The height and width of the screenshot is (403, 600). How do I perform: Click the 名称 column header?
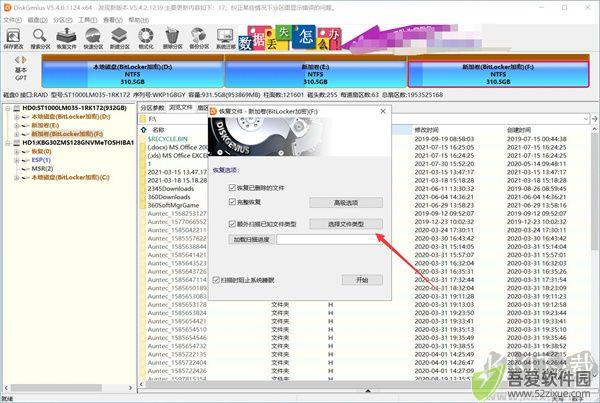tap(158, 130)
